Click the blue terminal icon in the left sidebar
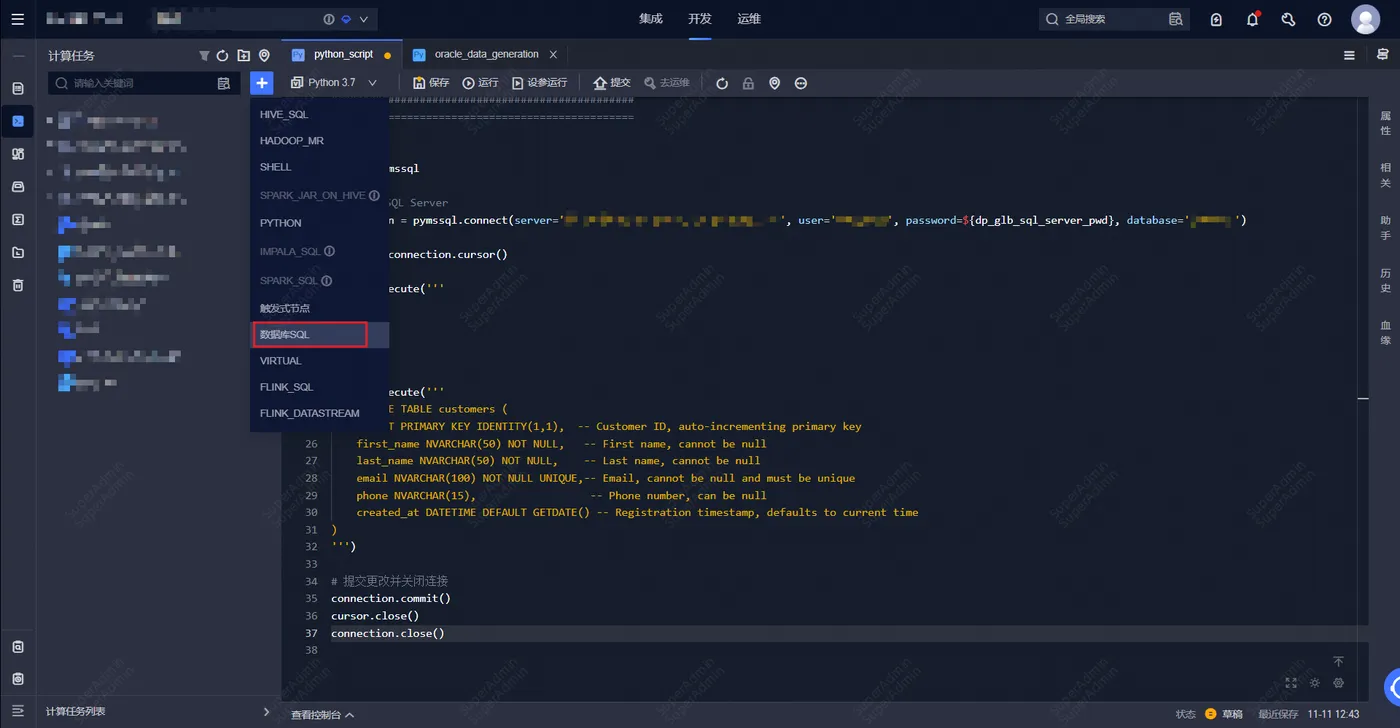 [x=17, y=121]
